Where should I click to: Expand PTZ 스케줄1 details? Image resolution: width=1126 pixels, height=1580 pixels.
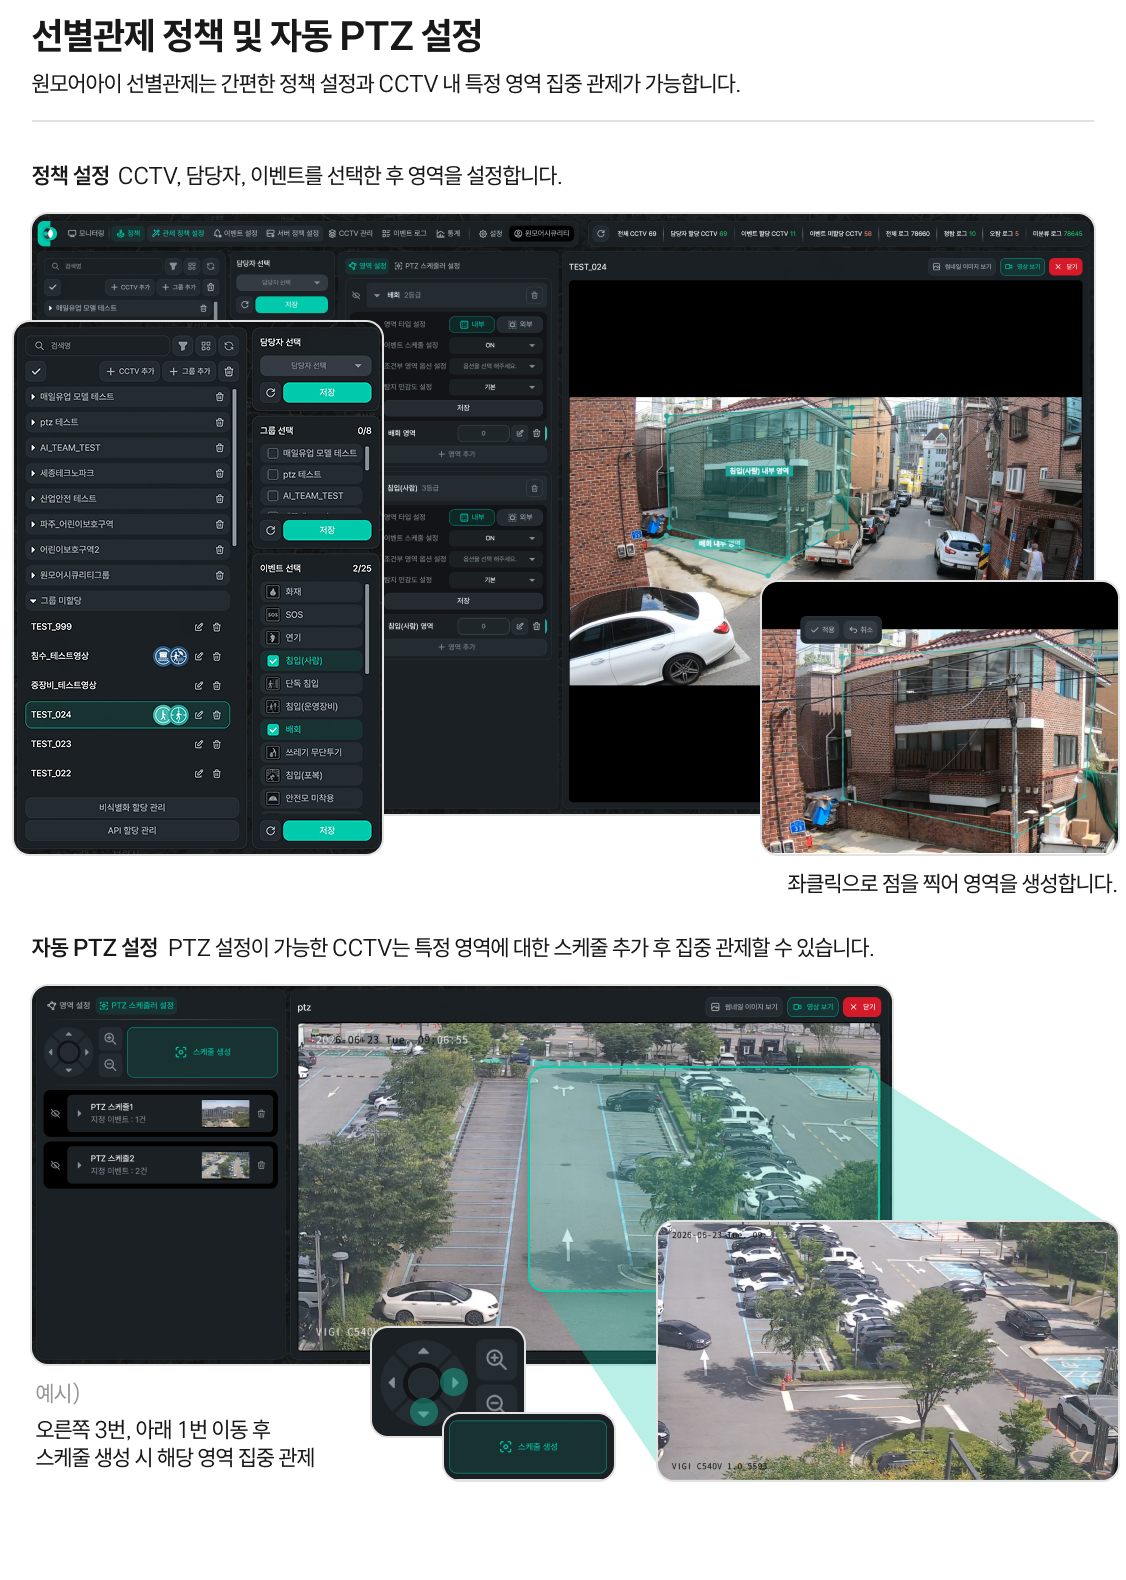(79, 1113)
